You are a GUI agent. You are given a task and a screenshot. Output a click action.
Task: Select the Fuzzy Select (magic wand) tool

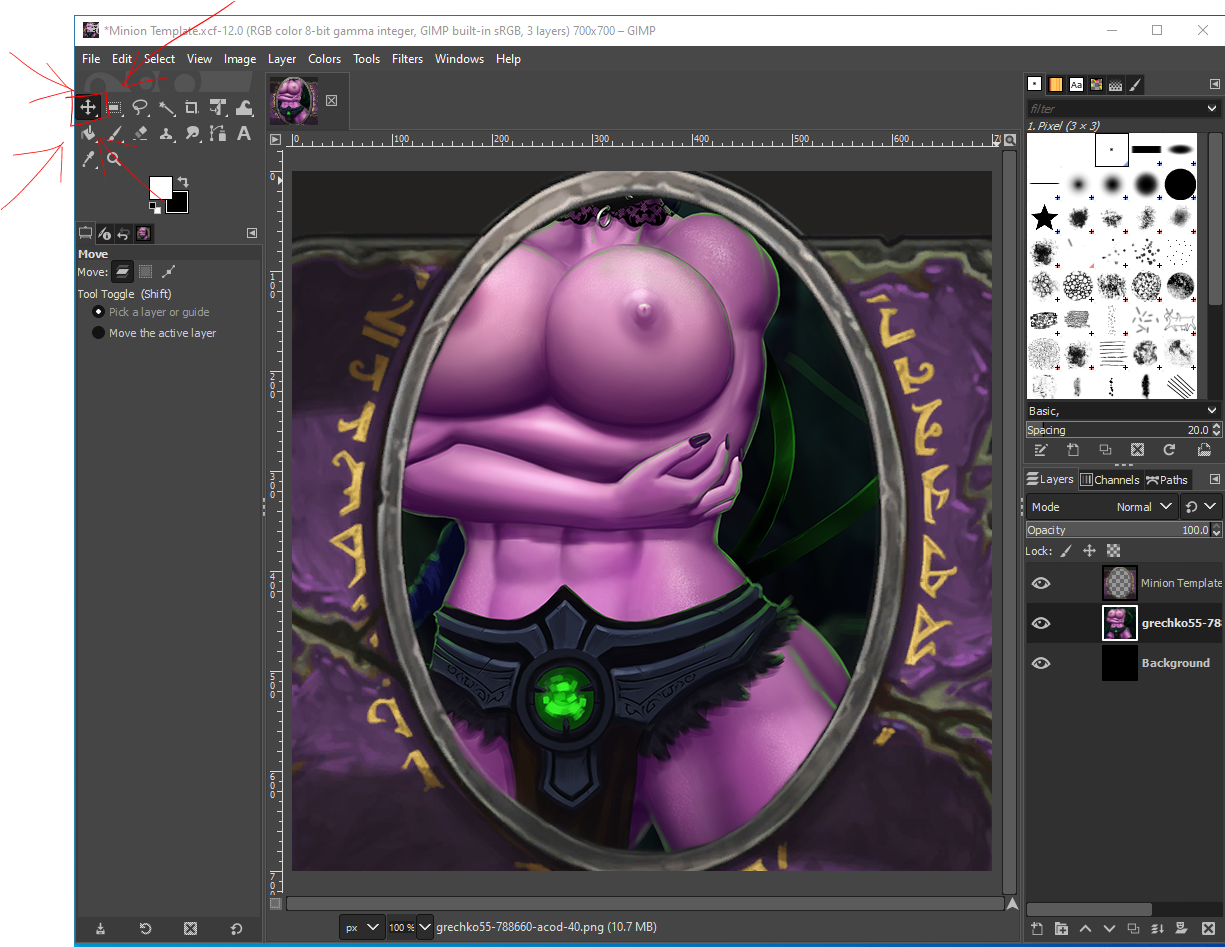(167, 107)
